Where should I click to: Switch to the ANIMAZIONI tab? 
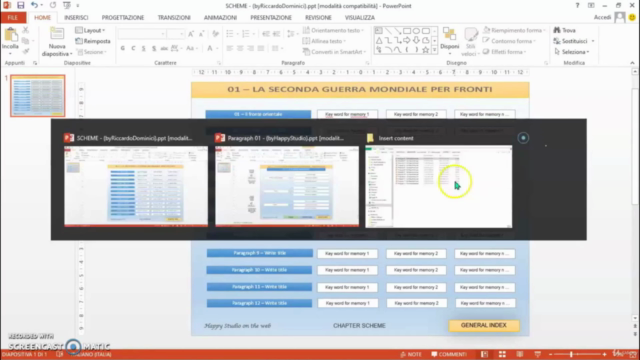pos(220,18)
